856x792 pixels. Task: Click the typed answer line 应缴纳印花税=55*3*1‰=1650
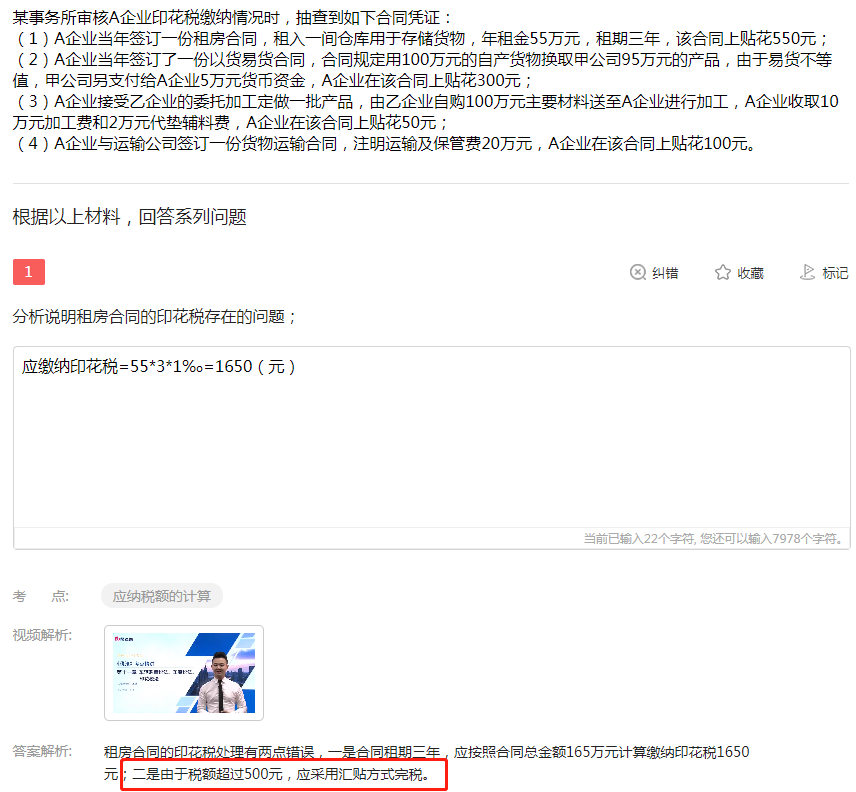160,366
